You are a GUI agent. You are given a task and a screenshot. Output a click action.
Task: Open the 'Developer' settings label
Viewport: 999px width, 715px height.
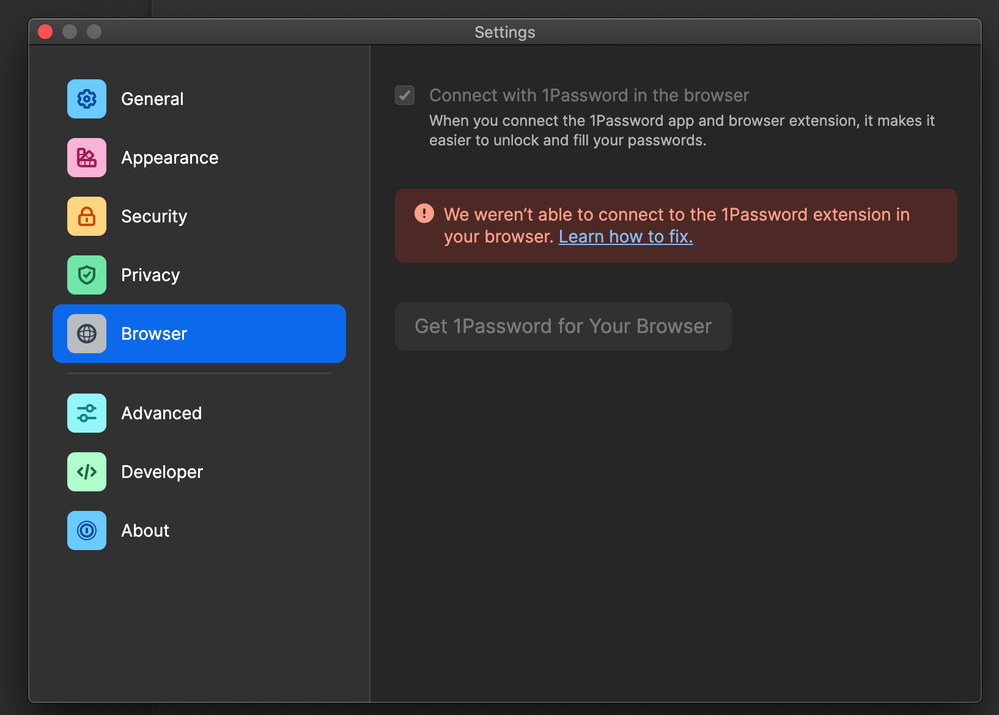coord(162,472)
